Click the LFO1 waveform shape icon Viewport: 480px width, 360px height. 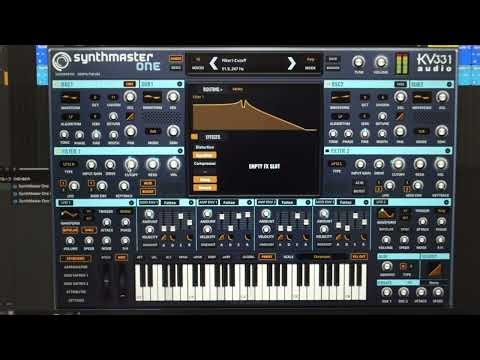tap(70, 214)
